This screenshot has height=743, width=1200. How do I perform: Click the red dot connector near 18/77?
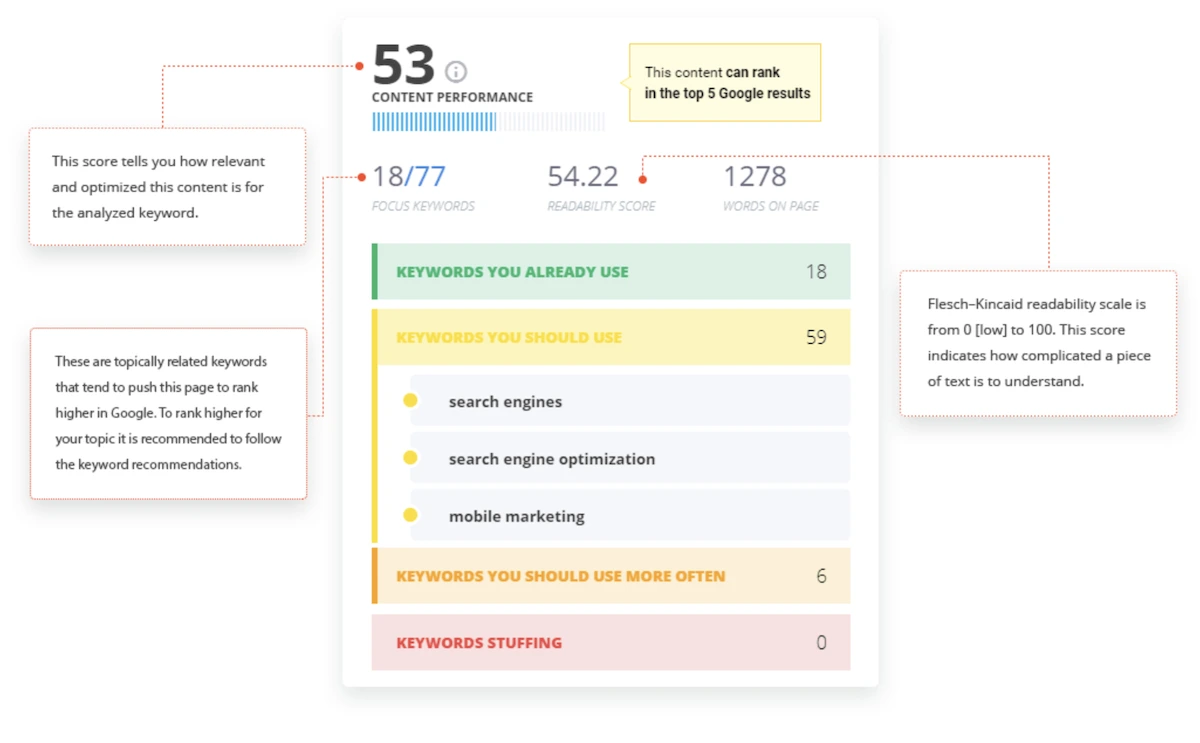tap(360, 177)
